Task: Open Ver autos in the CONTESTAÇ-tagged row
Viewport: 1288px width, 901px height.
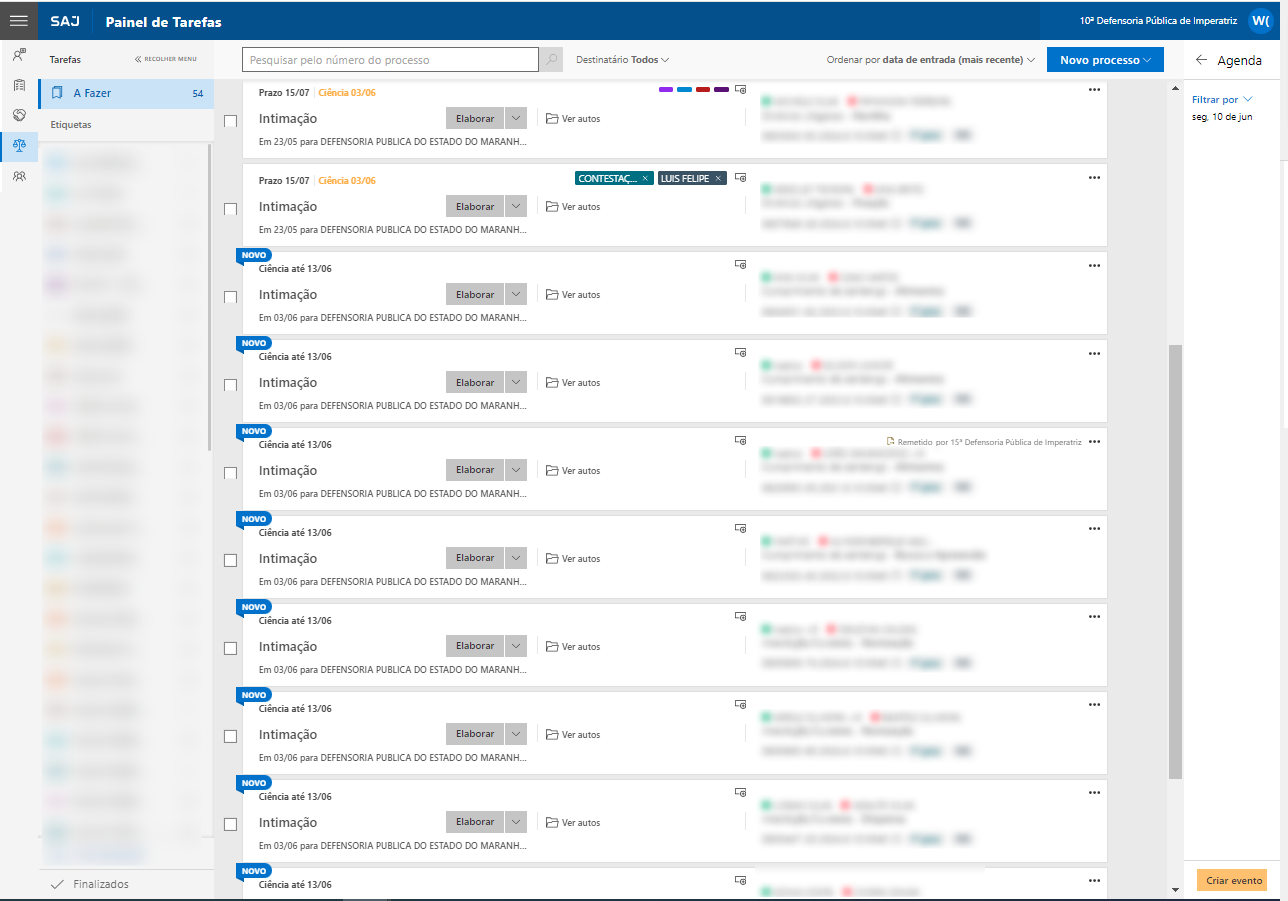Action: 573,207
